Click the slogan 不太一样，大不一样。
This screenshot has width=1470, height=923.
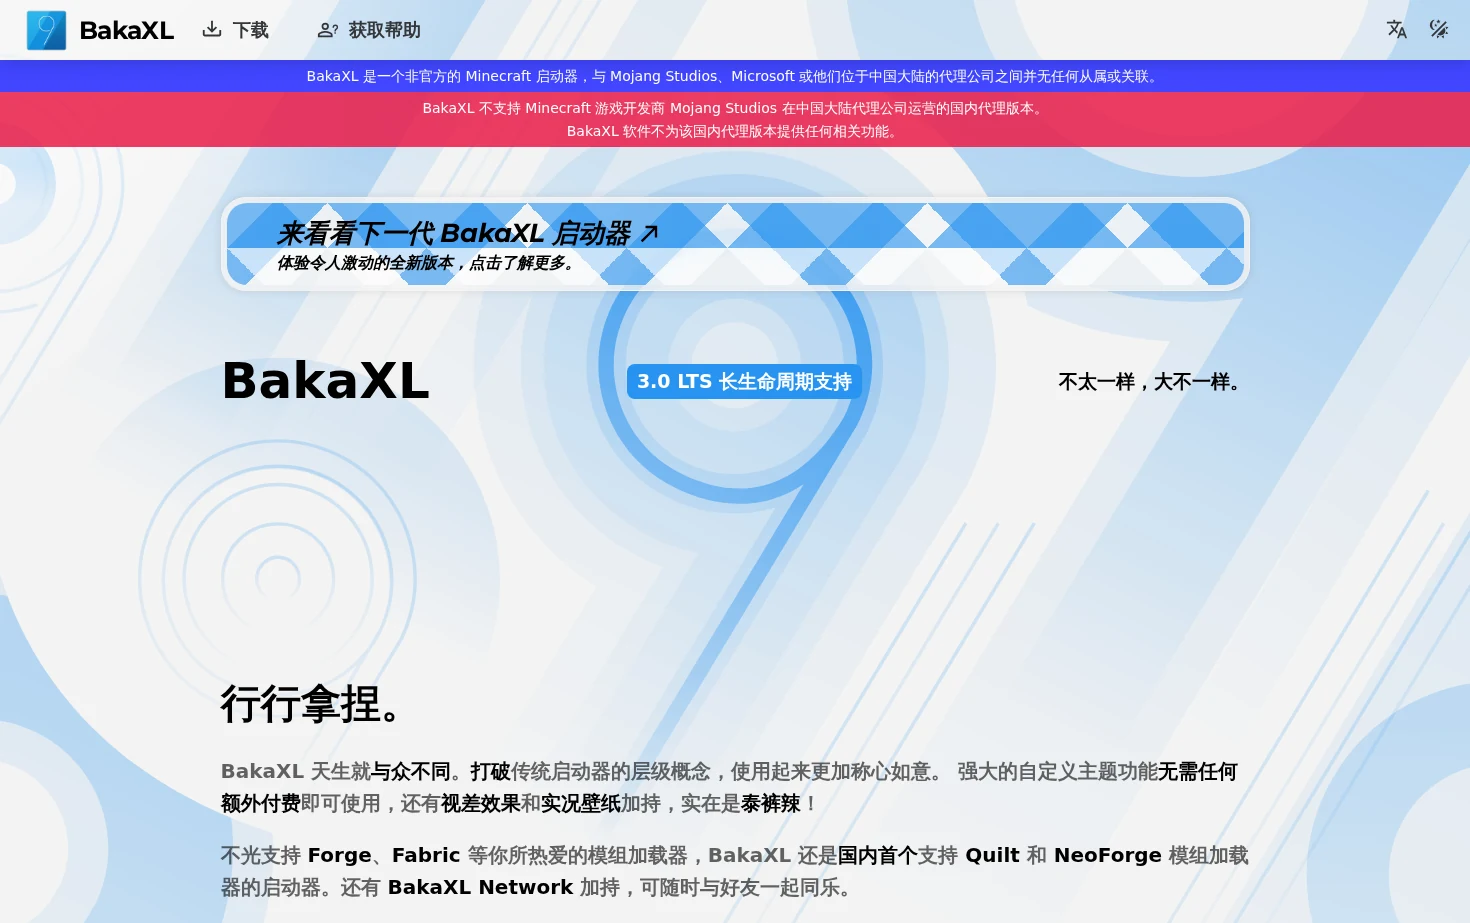click(1154, 382)
